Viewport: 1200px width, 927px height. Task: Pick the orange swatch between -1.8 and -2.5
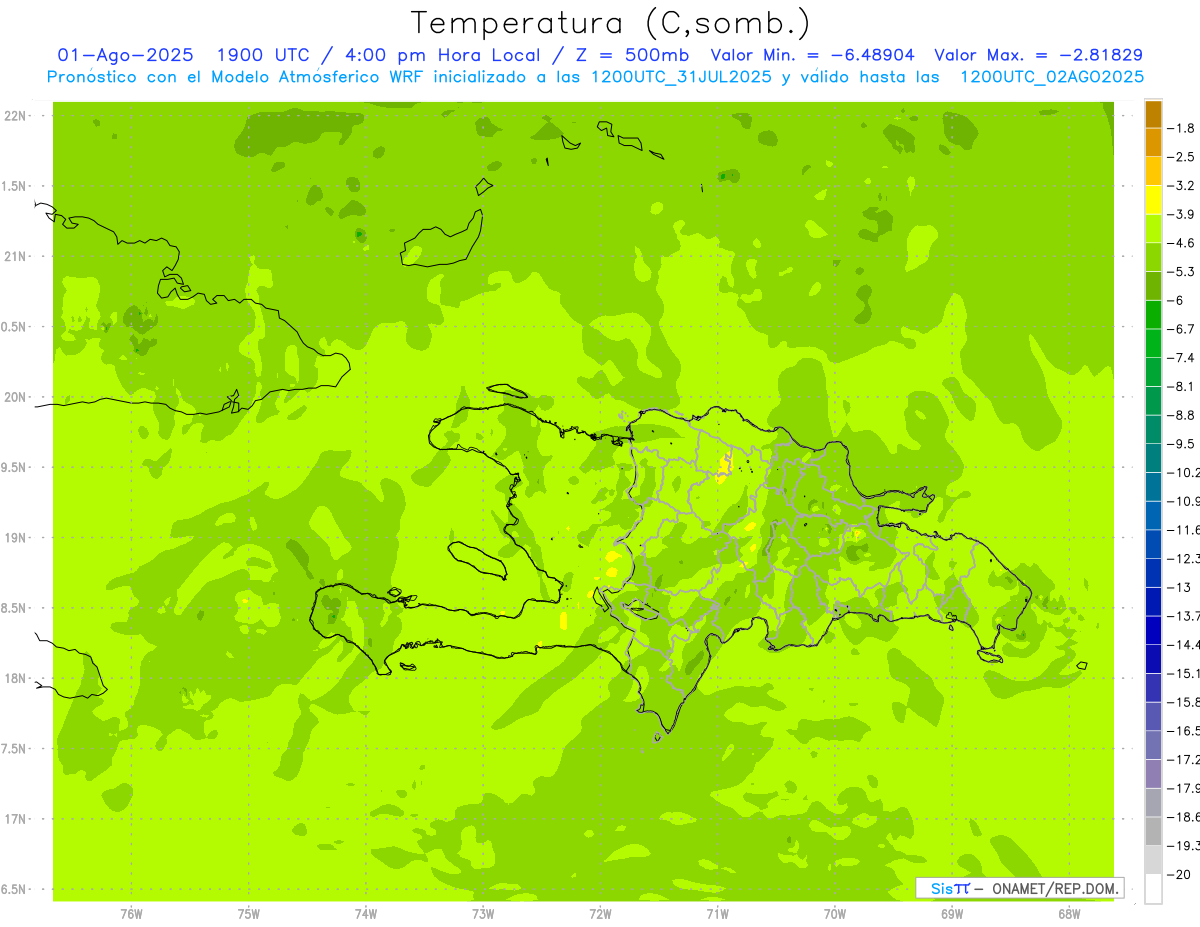(1153, 143)
